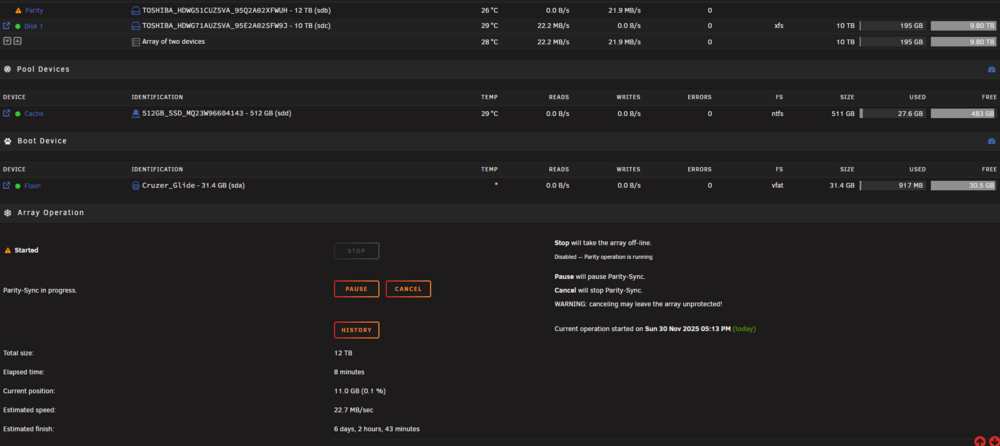This screenshot has width=1000, height=446.
Task: Open the Cache device link
Action: pyautogui.click(x=34, y=114)
